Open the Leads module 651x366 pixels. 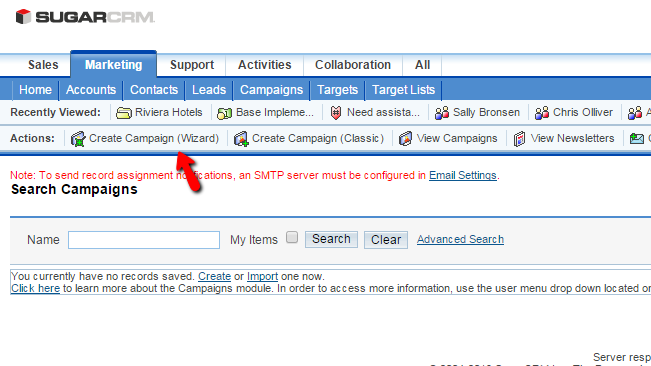coord(209,90)
